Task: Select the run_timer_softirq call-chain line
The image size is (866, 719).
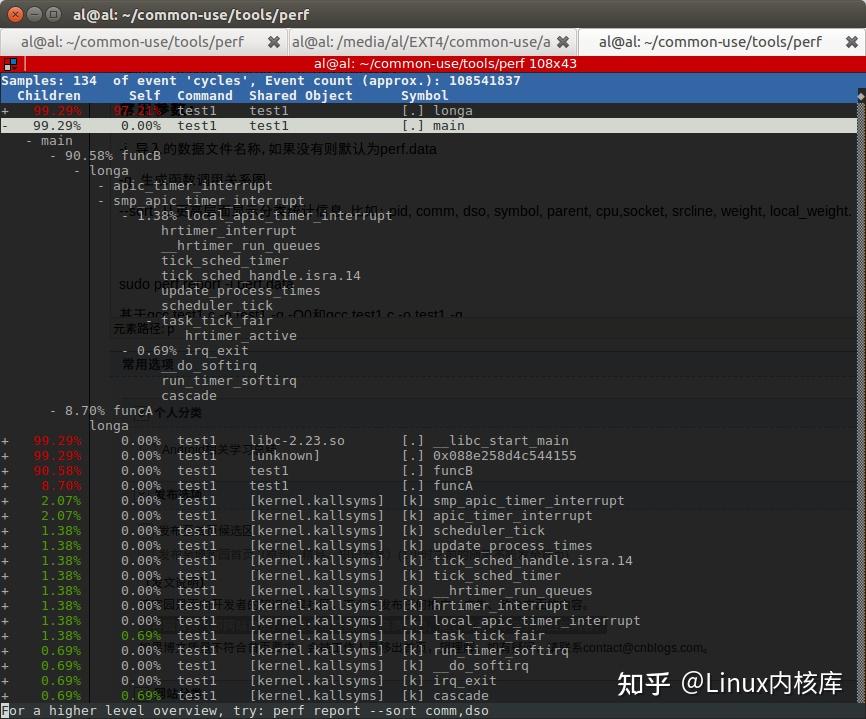Action: [x=230, y=380]
